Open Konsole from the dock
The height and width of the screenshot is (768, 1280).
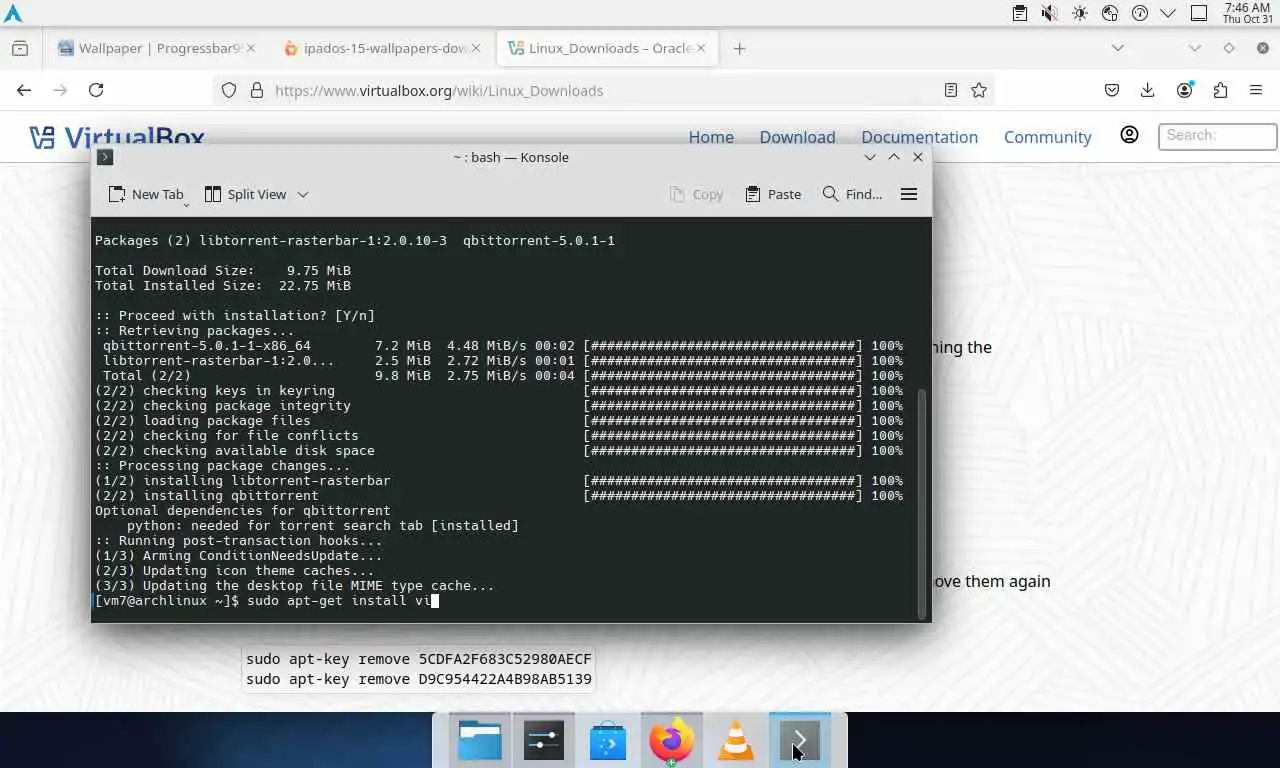coord(800,741)
